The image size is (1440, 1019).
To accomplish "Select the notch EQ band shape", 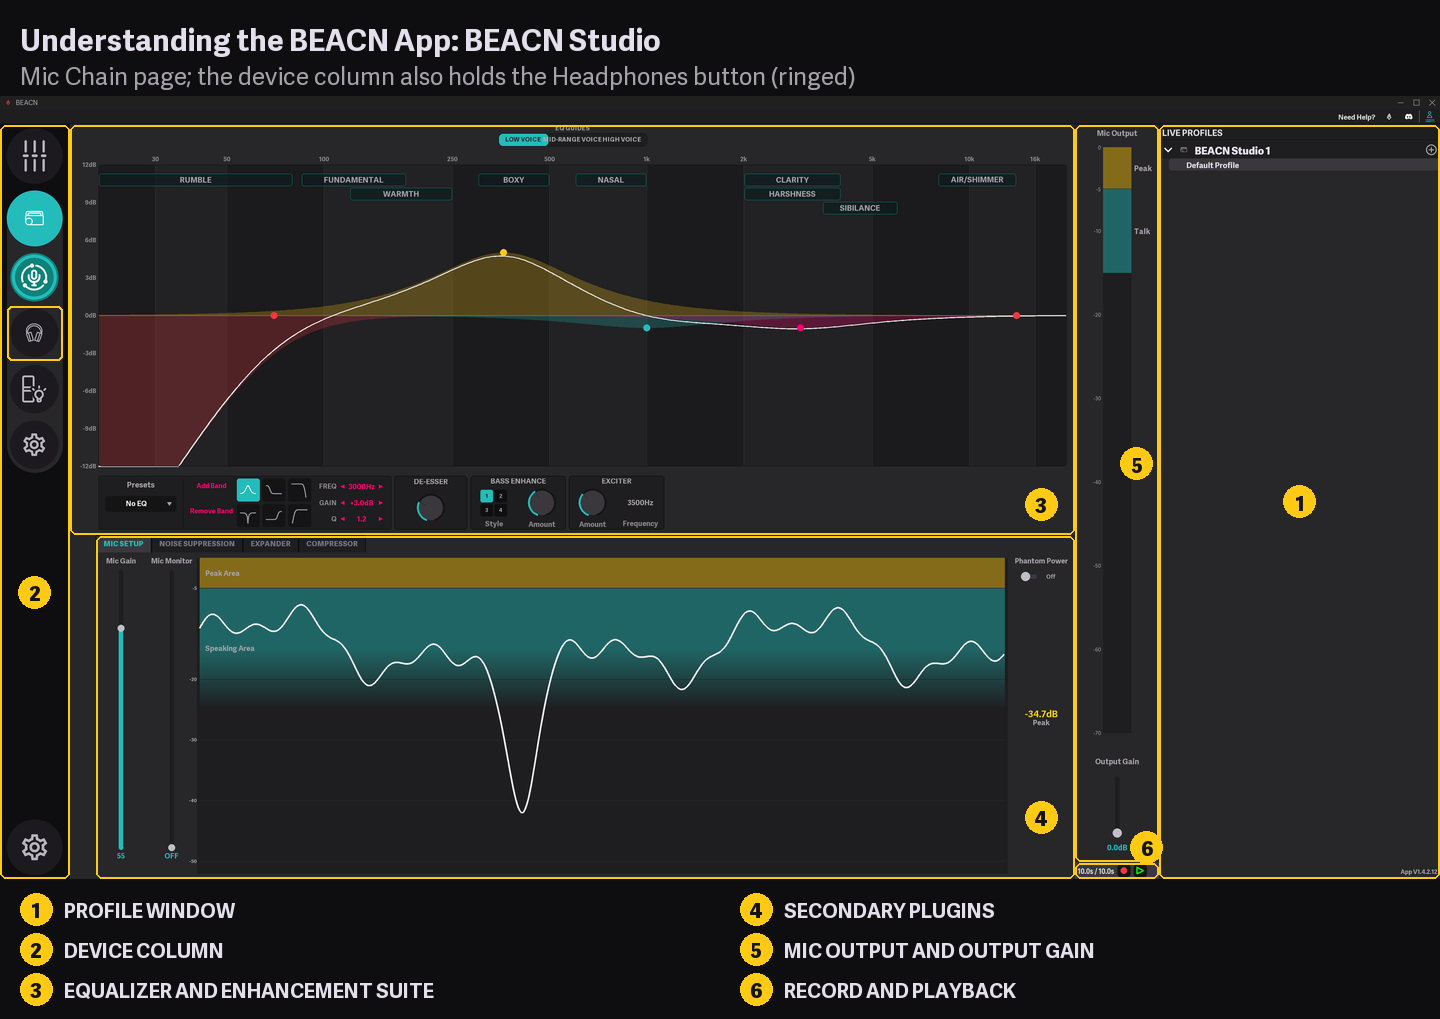I will (248, 516).
